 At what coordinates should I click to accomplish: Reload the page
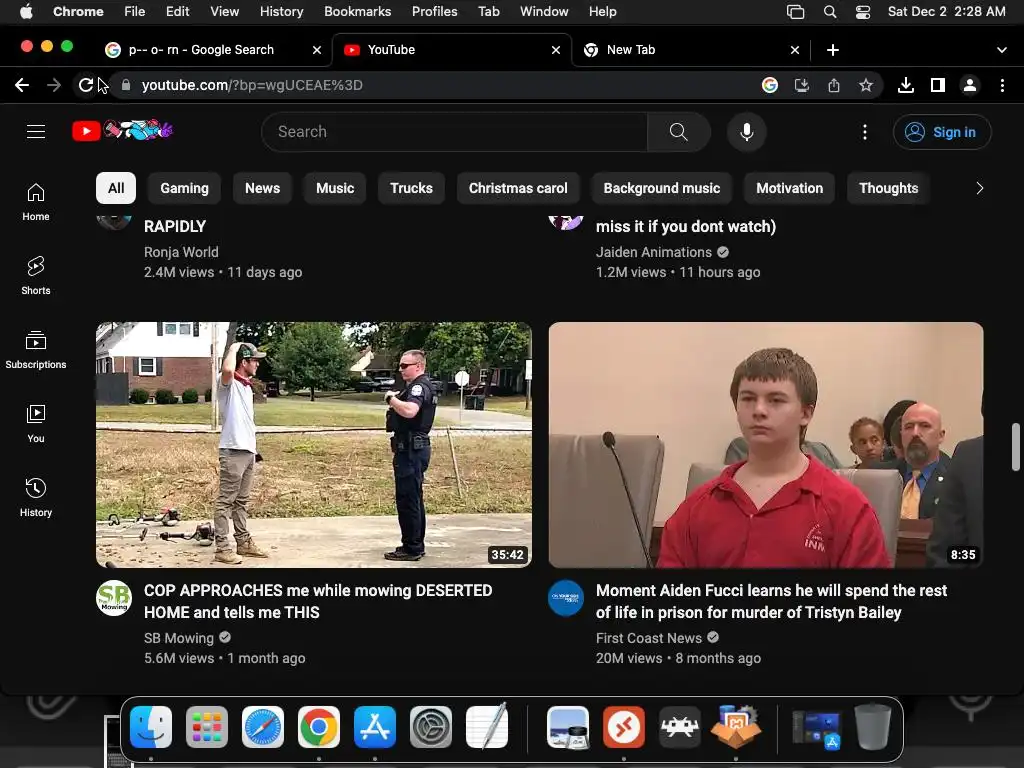click(x=86, y=85)
